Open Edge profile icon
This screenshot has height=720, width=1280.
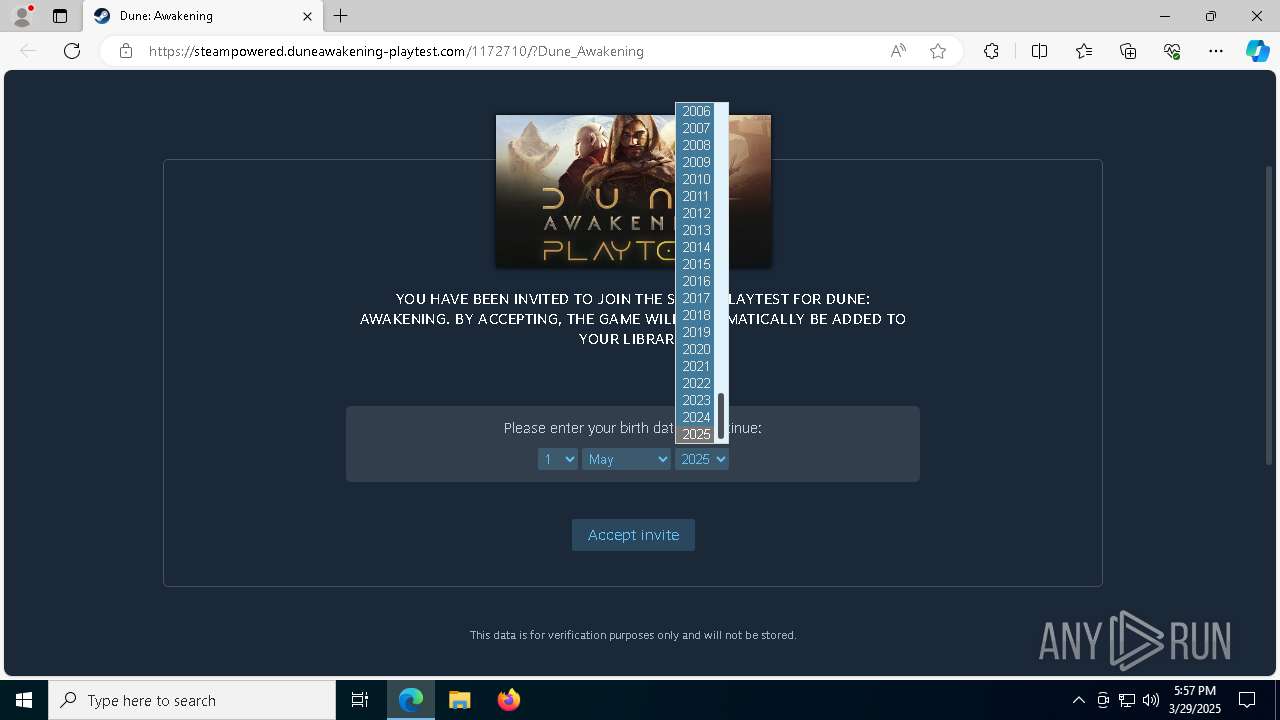click(22, 16)
